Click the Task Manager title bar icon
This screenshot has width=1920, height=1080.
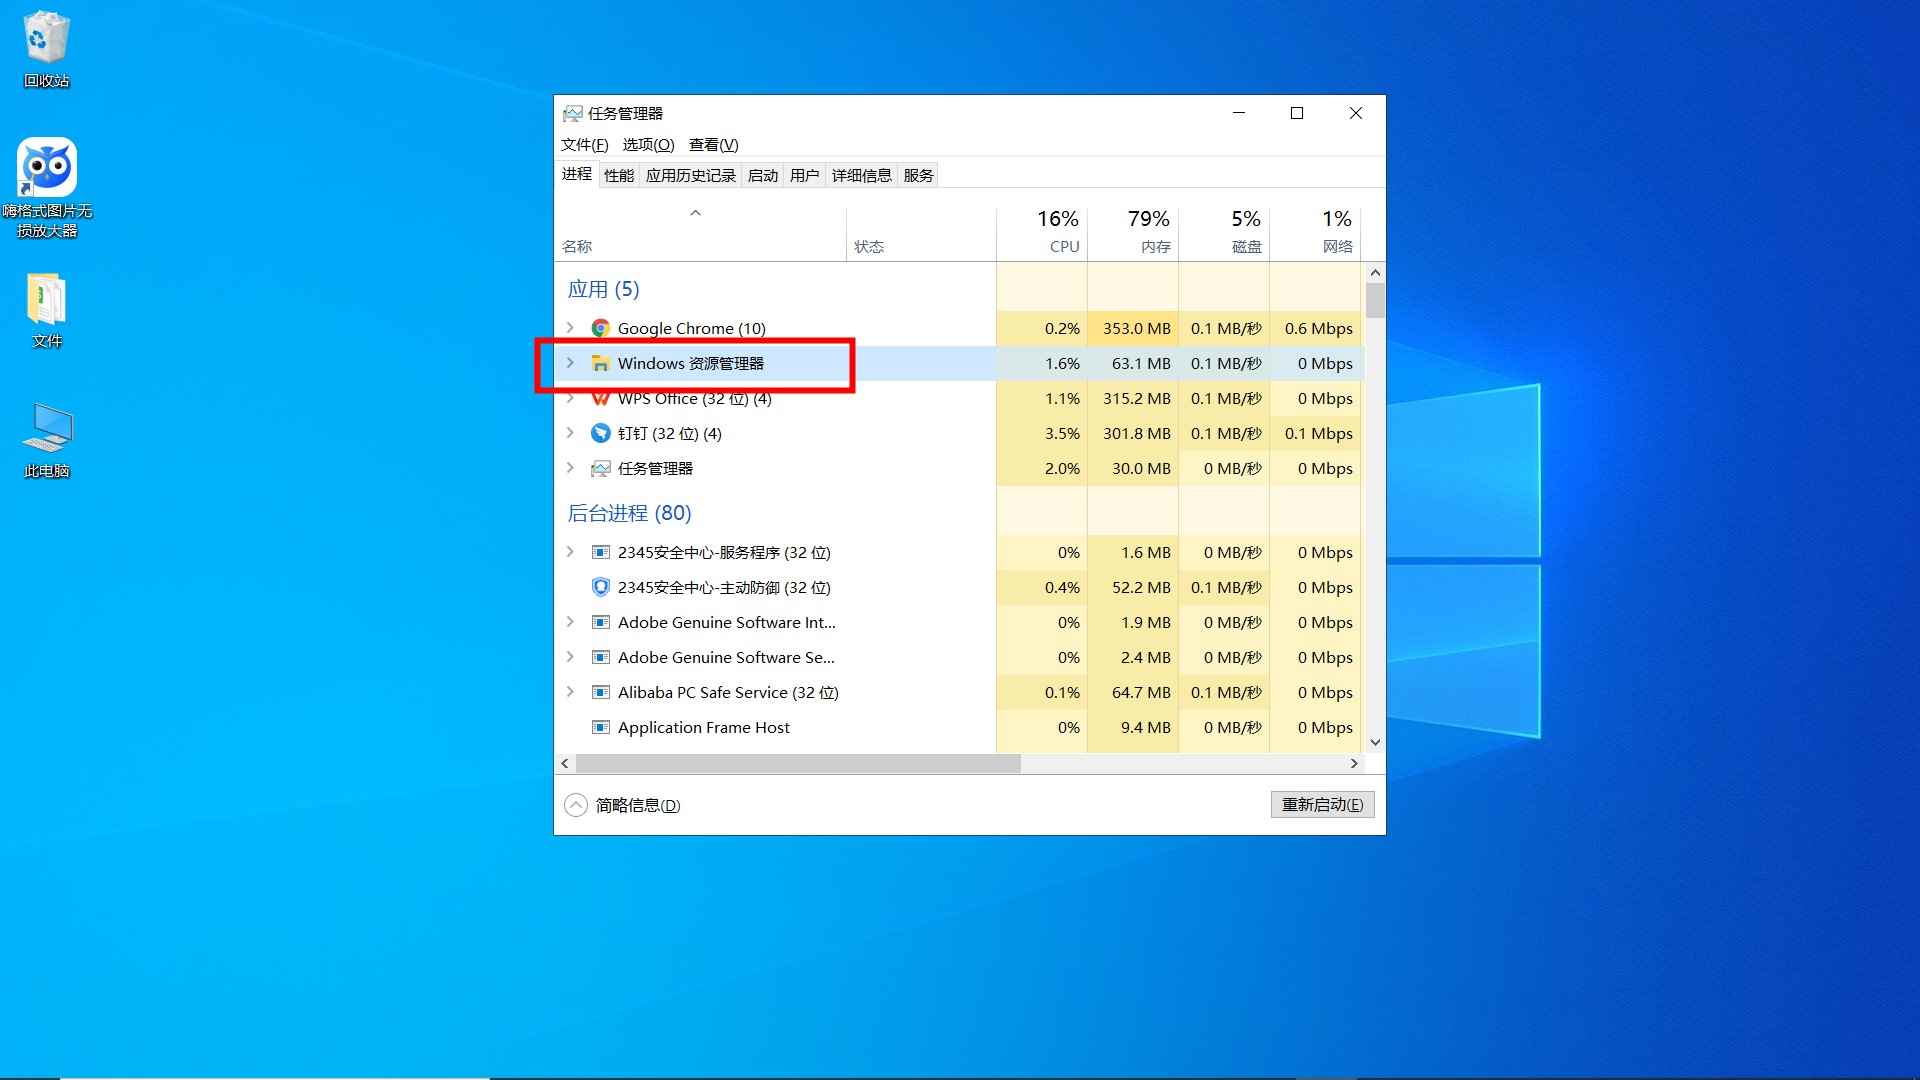pyautogui.click(x=572, y=113)
